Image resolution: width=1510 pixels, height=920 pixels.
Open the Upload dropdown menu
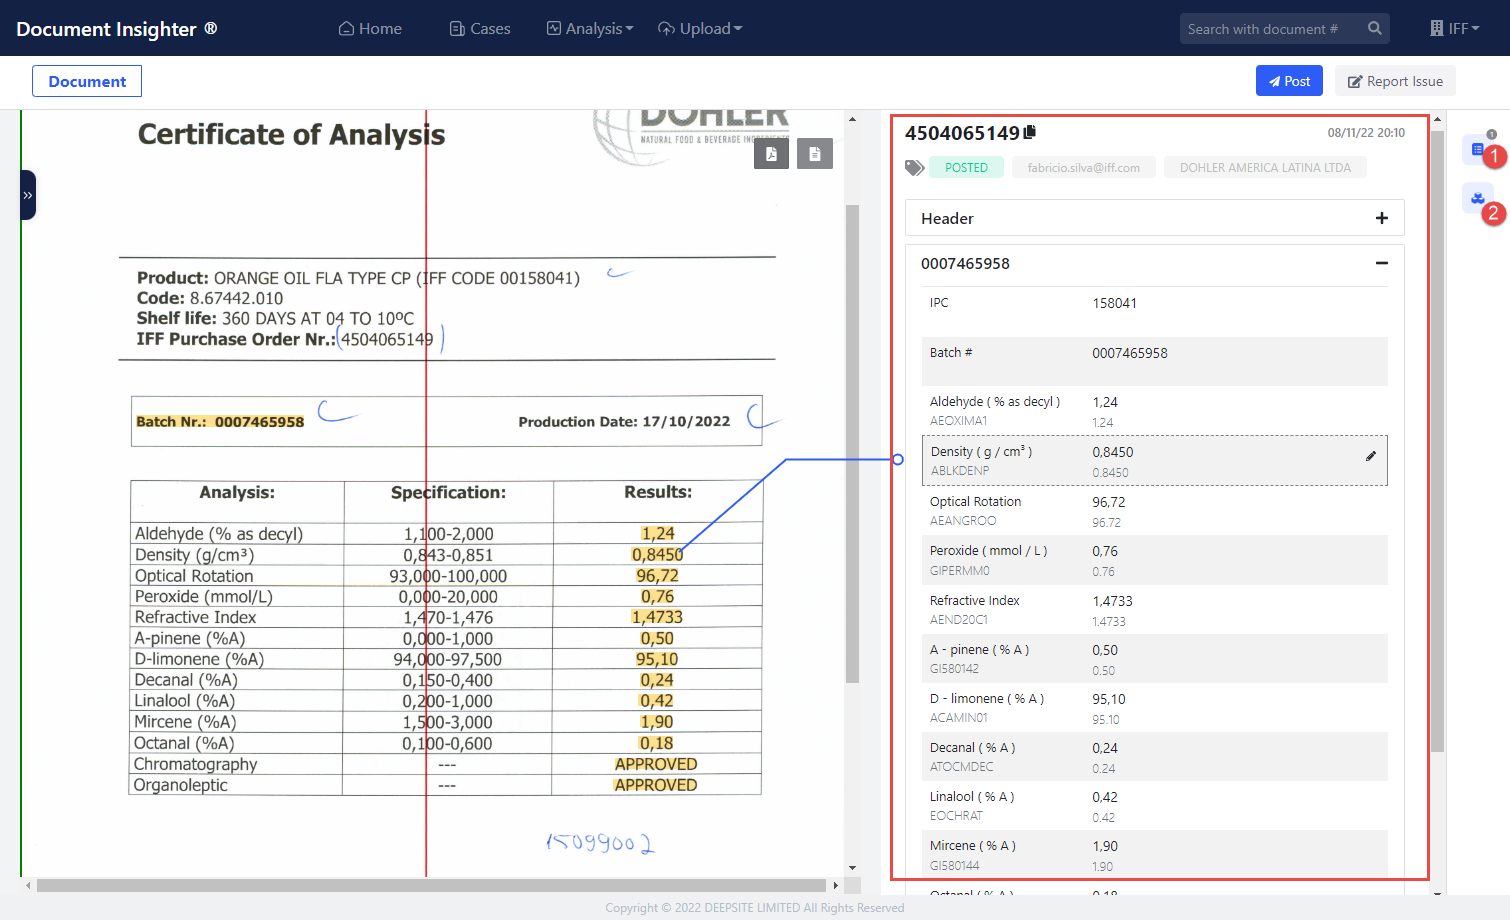pos(700,29)
